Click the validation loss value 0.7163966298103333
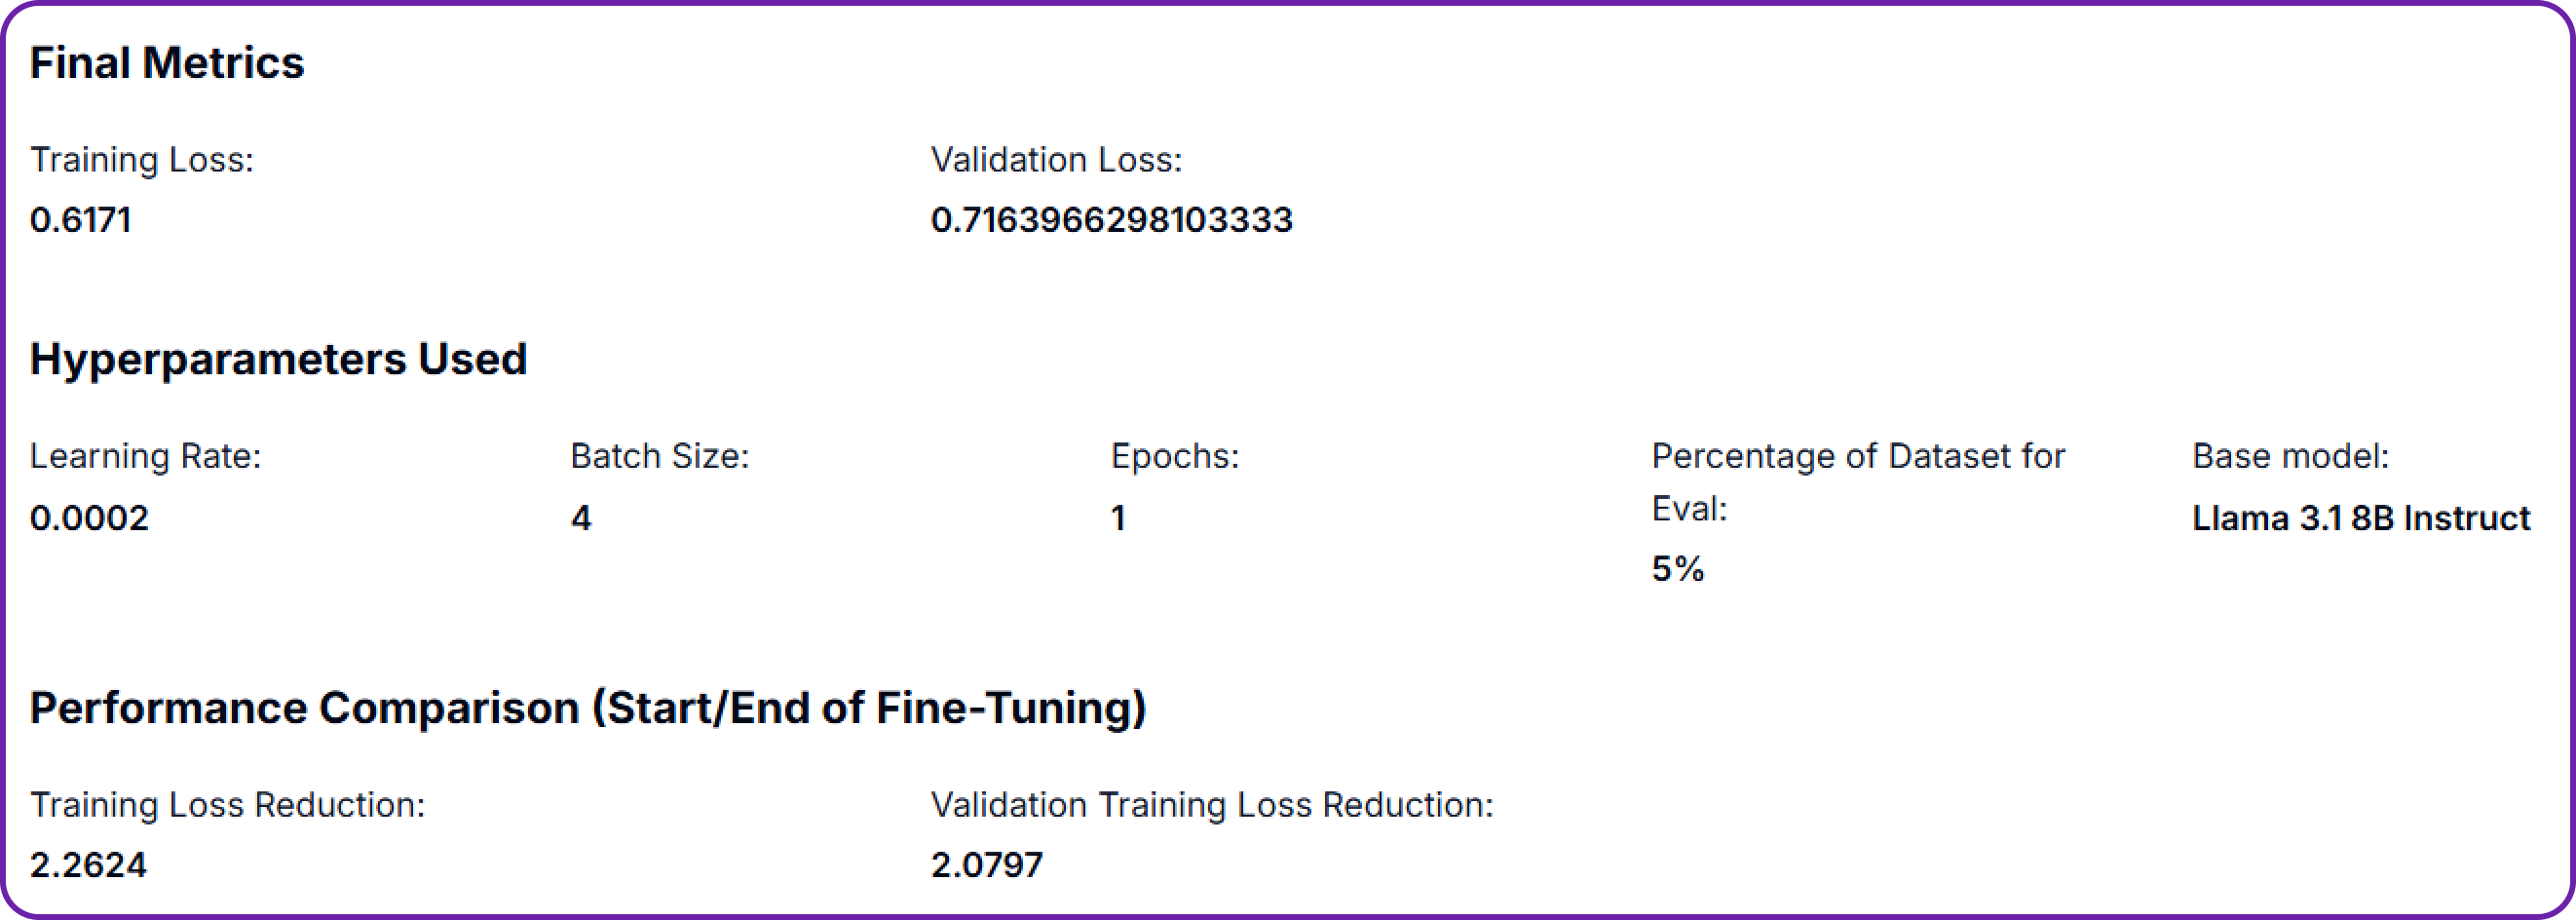The width and height of the screenshot is (2576, 920). [1112, 220]
